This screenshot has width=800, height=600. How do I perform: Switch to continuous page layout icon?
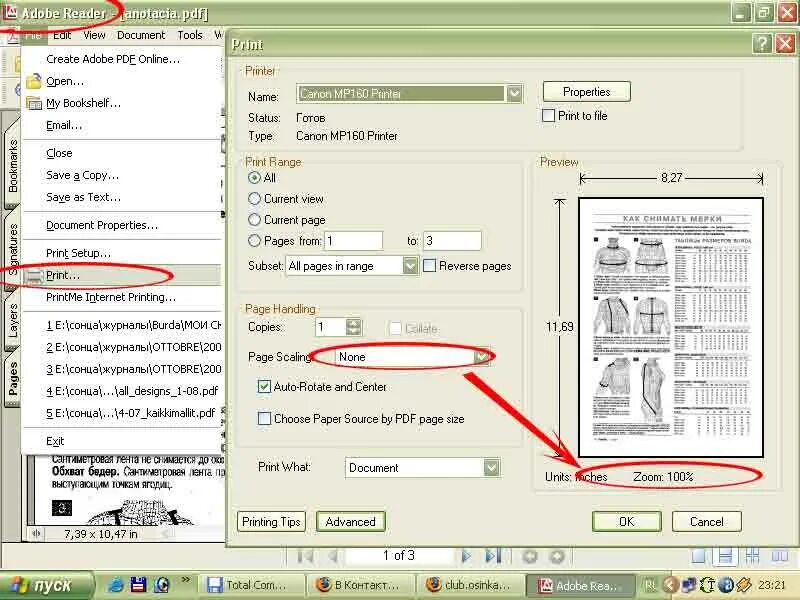pyautogui.click(x=726, y=556)
